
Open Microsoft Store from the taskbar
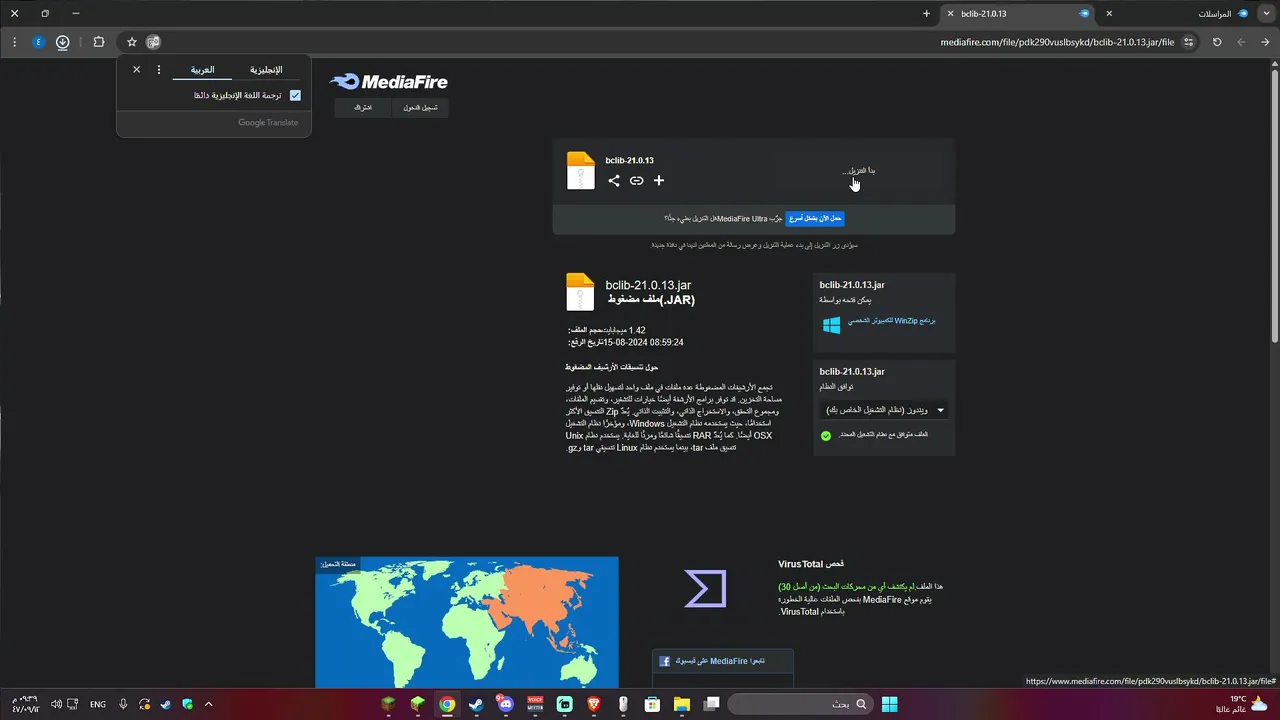[x=652, y=705]
